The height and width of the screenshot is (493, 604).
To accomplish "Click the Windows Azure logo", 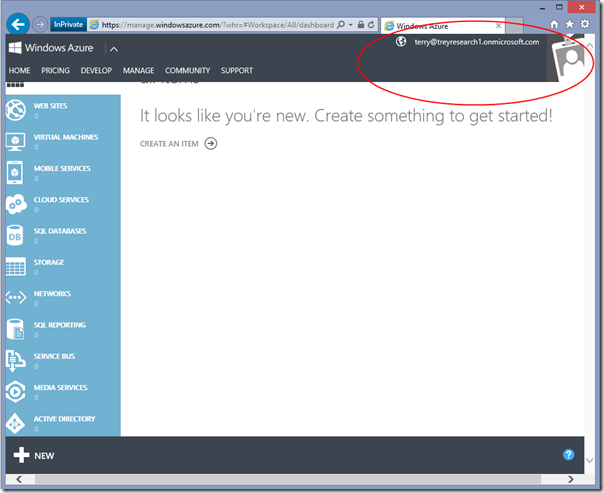I will 51,48.
